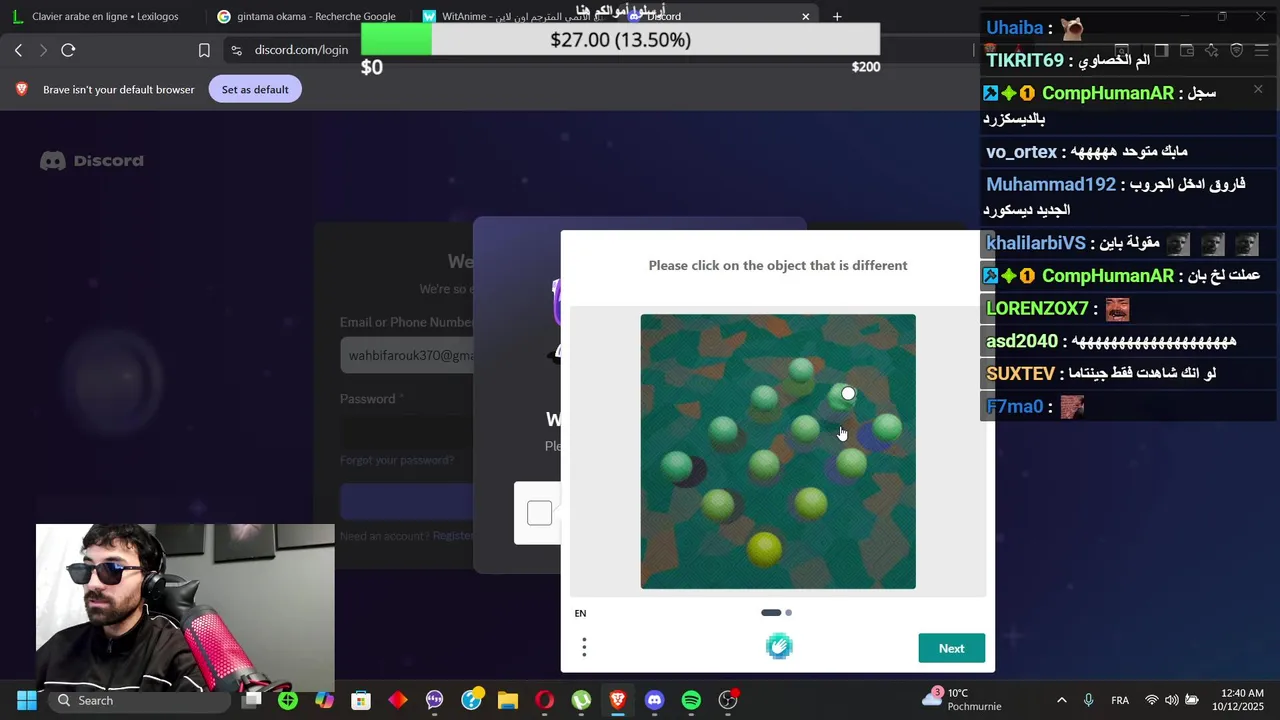Viewport: 1280px width, 720px height.
Task: Click username Muhammad192 in the chat overlay
Action: point(1050,185)
